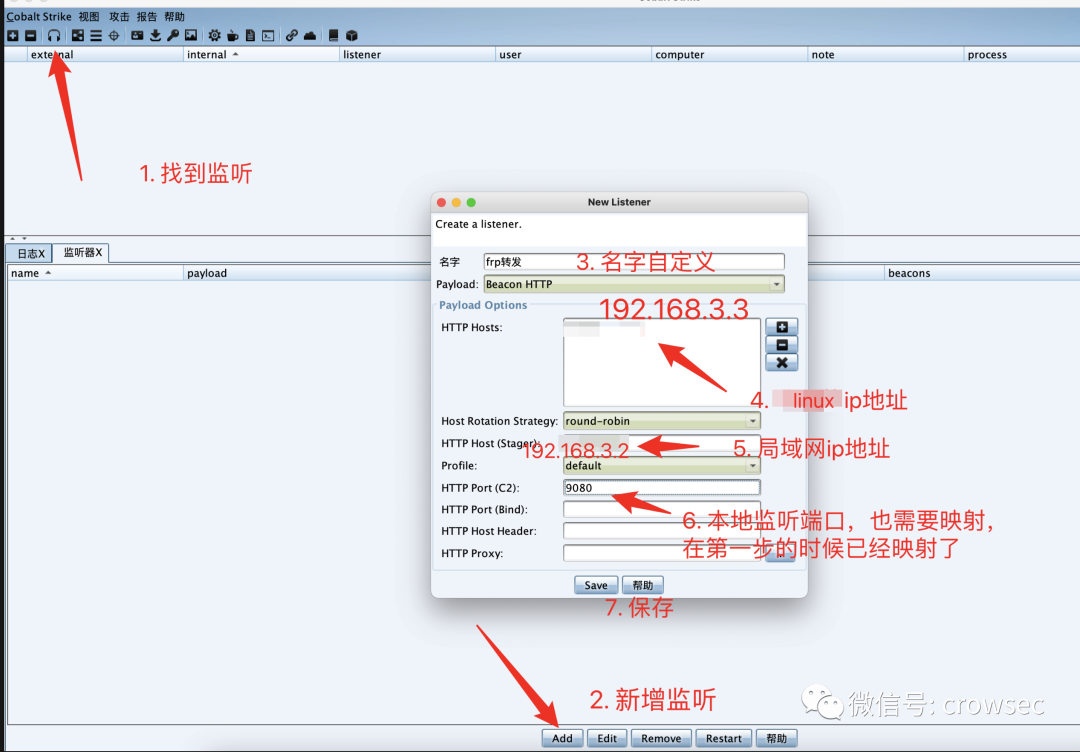Screen dimensions: 1080x752
Task: Click the document Office macro icon
Action: [x=250, y=35]
